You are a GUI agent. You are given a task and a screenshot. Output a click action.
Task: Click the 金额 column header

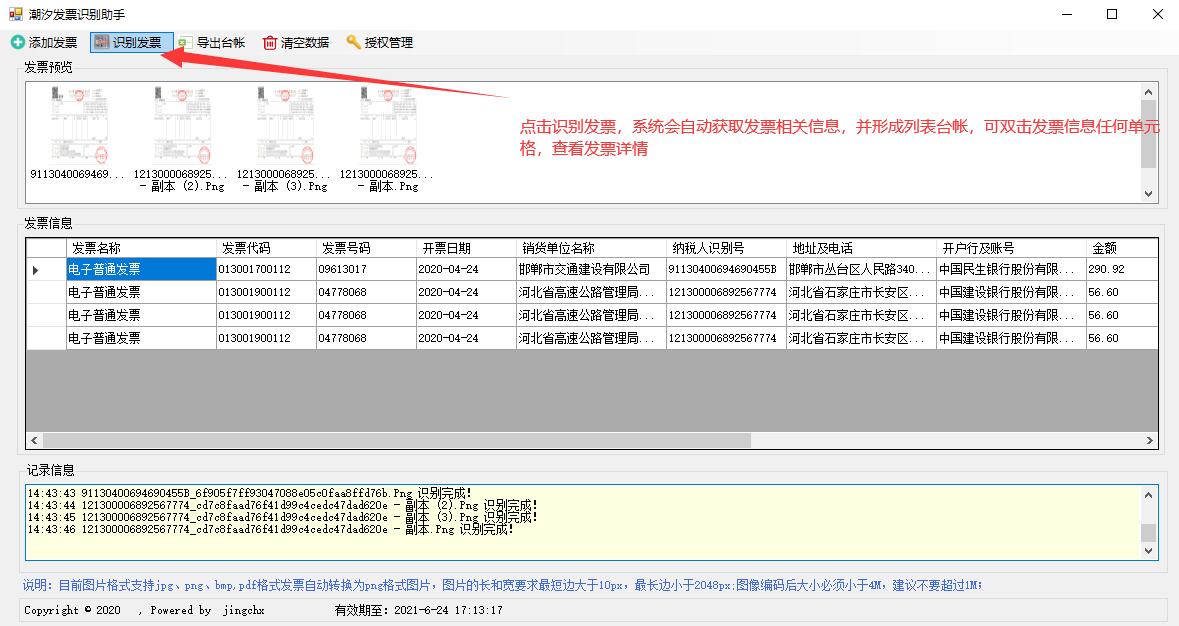[1120, 248]
